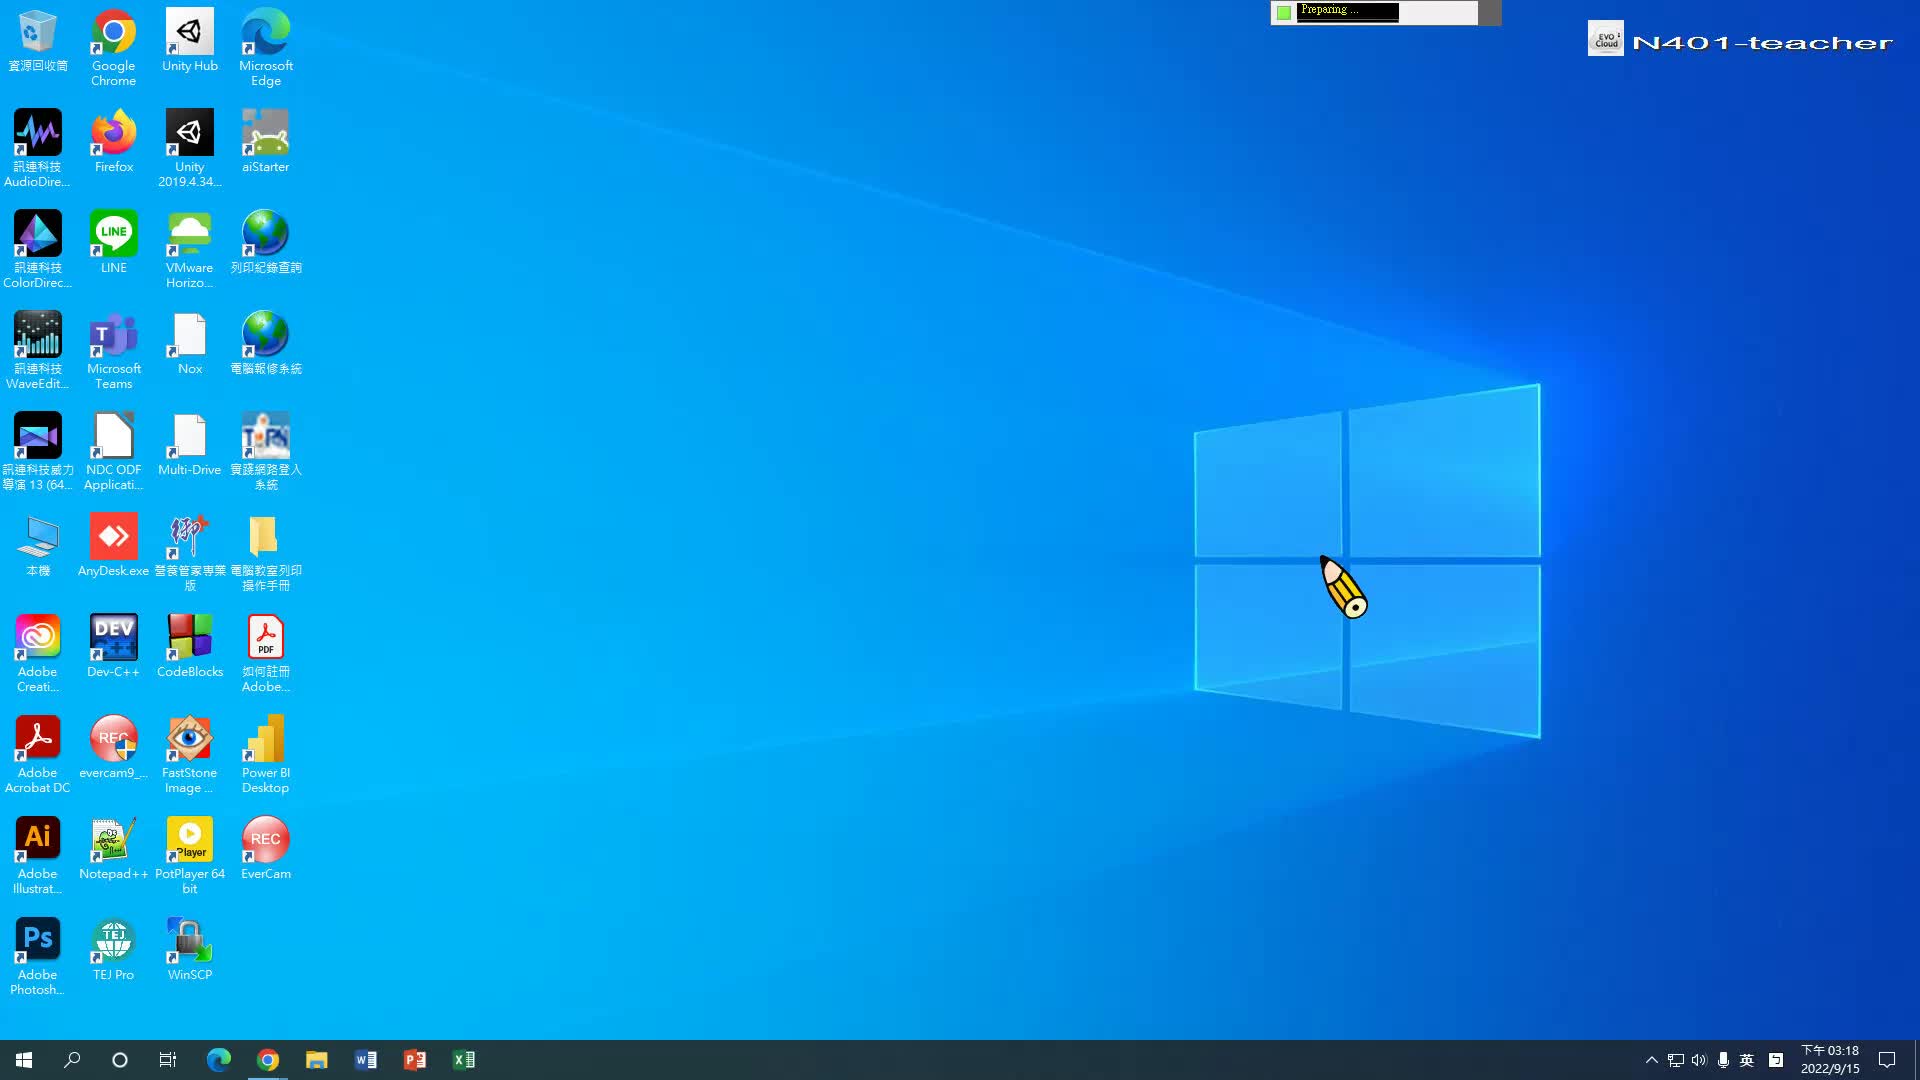
Task: Open FastStone Image Viewer shortcut
Action: coord(190,754)
